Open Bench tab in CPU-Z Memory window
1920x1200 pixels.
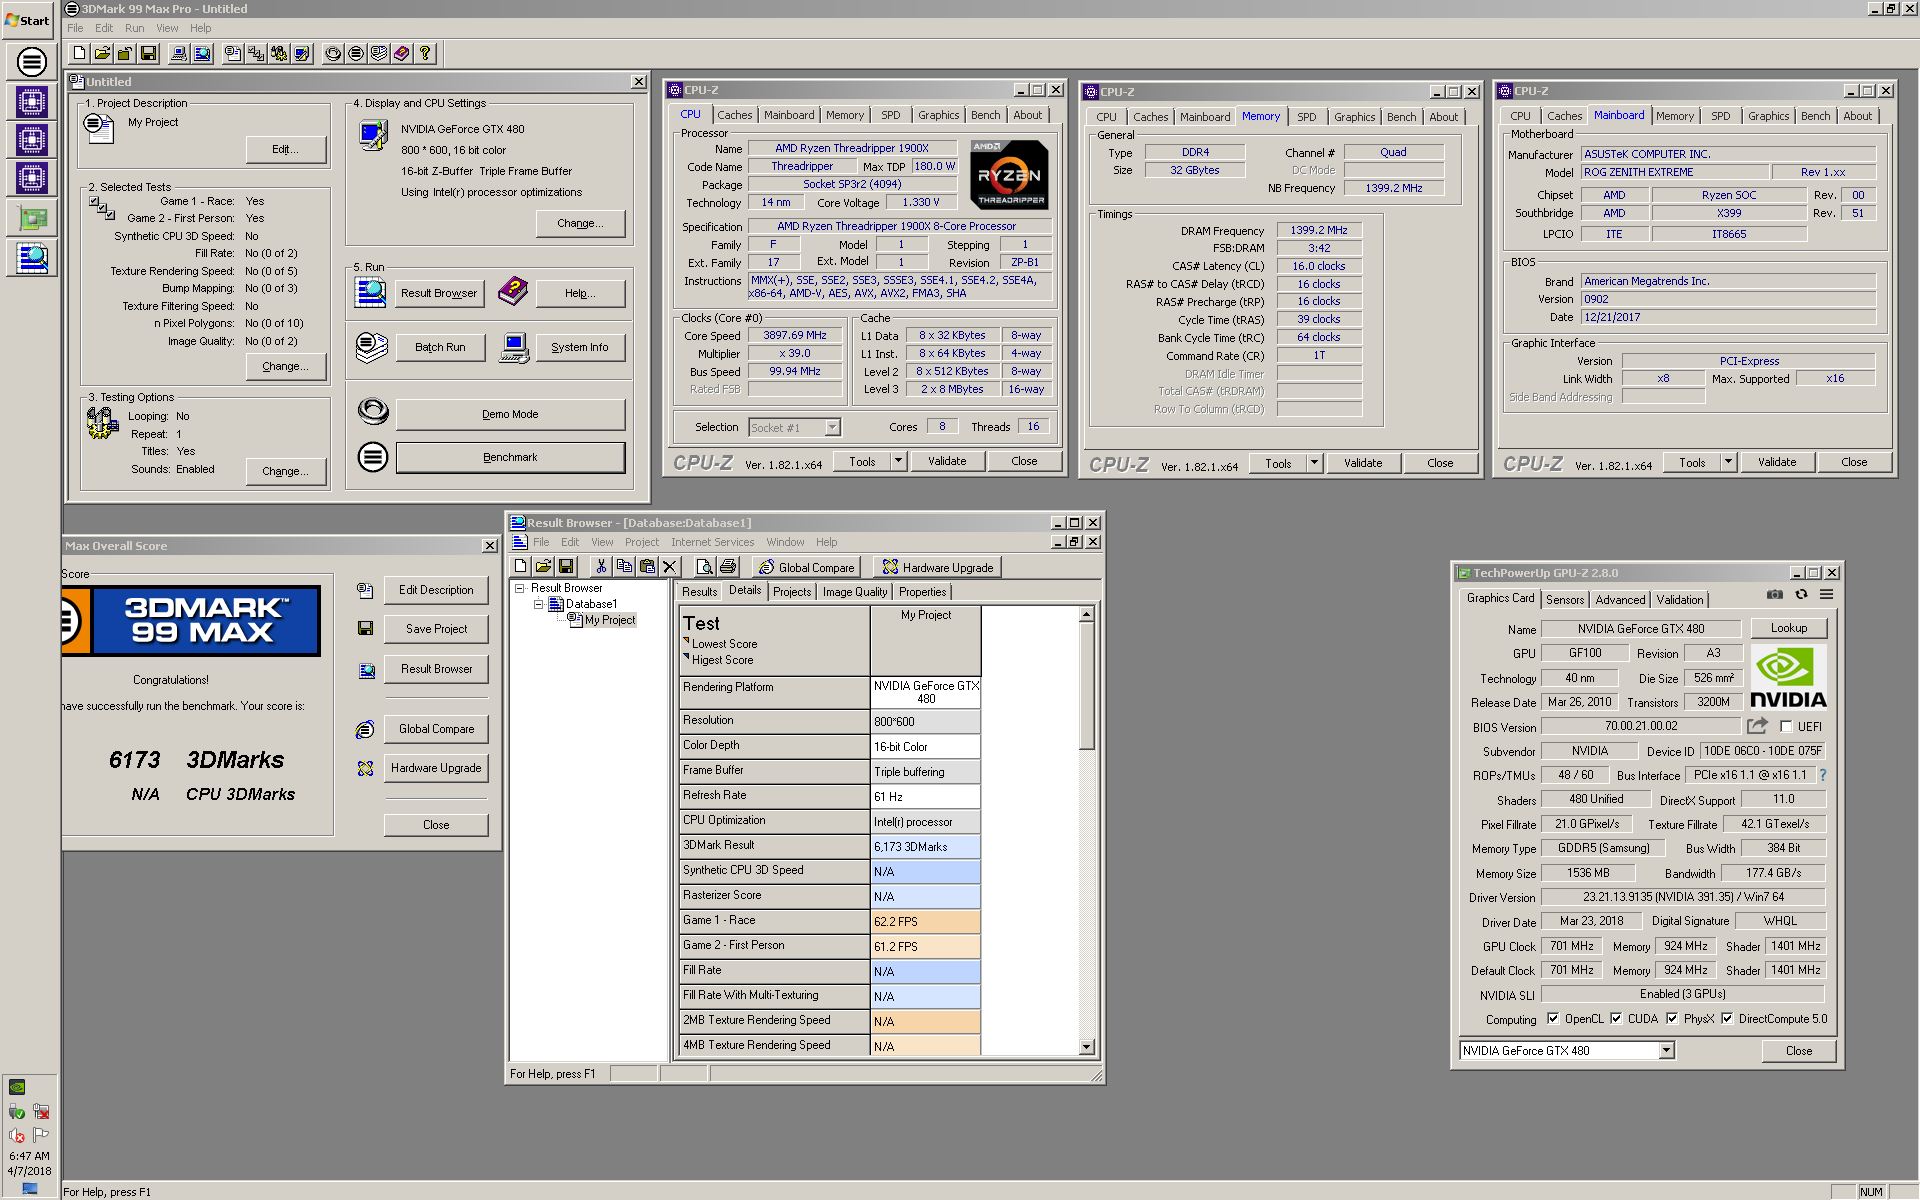click(1401, 117)
